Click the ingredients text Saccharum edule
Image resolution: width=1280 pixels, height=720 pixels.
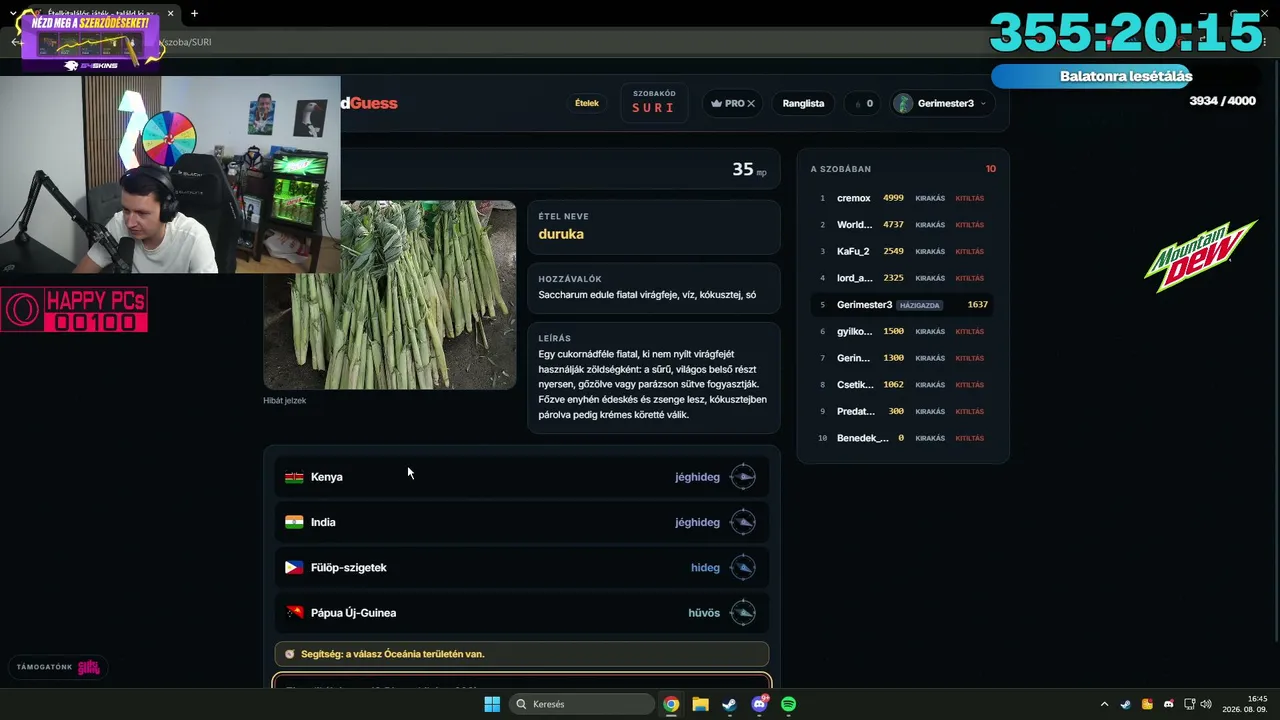click(x=647, y=295)
